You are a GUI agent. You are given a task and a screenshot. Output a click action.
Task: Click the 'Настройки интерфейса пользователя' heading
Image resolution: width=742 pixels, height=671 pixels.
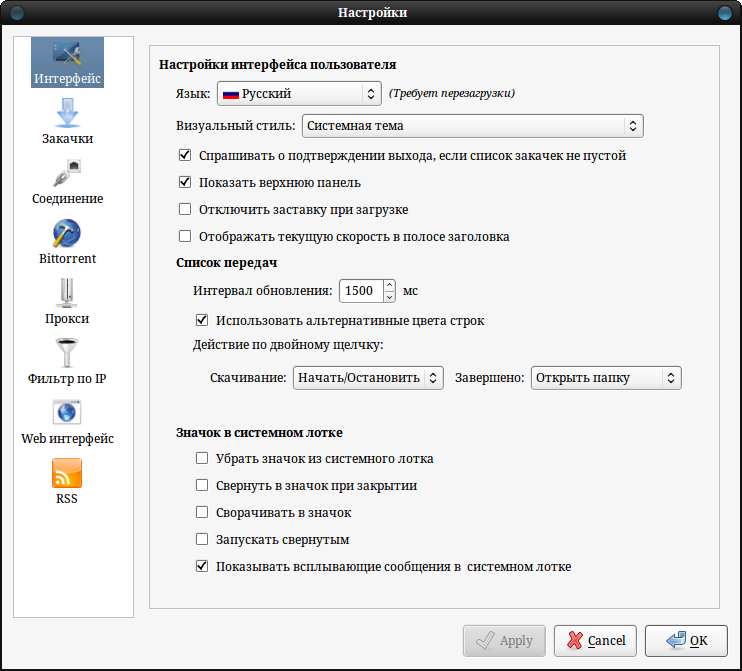pos(277,65)
